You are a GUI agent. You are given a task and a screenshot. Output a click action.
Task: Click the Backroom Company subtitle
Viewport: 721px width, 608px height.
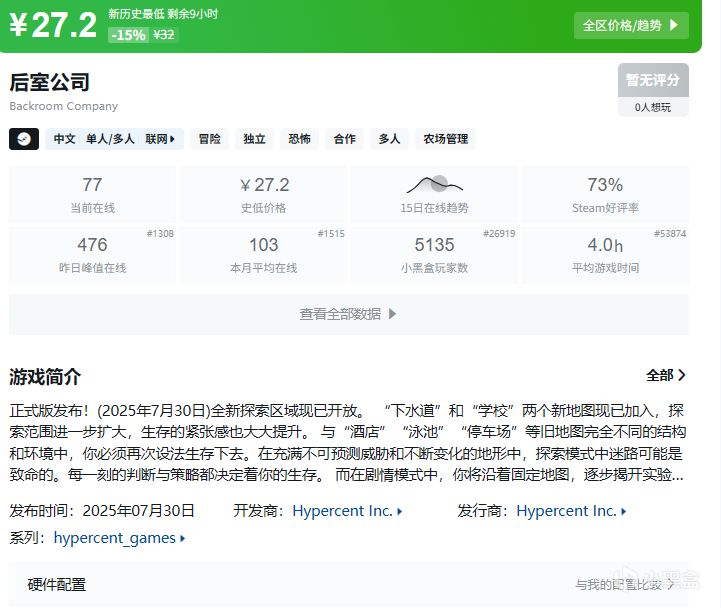click(x=63, y=106)
